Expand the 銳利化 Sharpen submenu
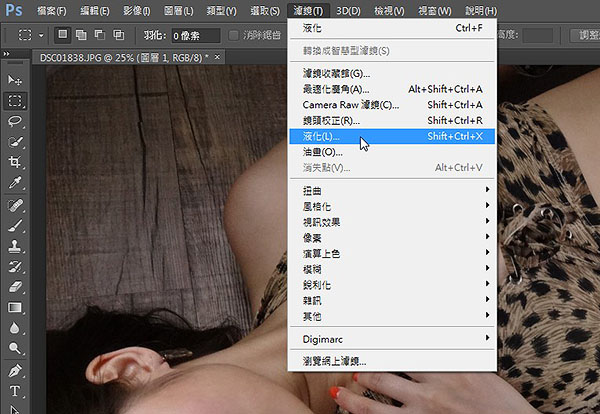 [392, 285]
